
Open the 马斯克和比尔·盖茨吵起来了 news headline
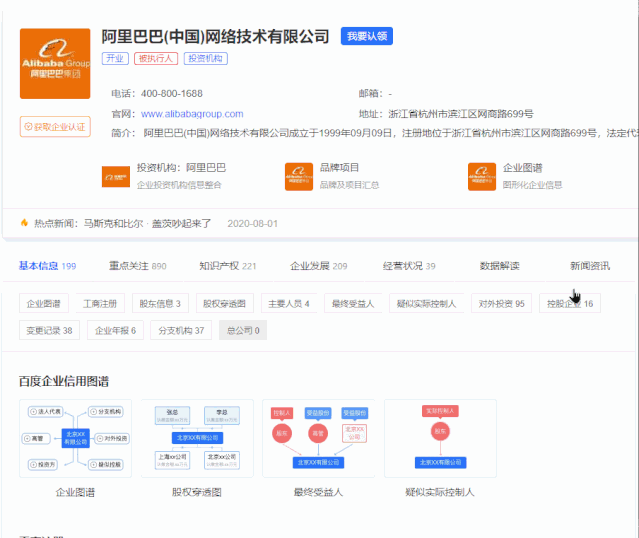tap(148, 223)
